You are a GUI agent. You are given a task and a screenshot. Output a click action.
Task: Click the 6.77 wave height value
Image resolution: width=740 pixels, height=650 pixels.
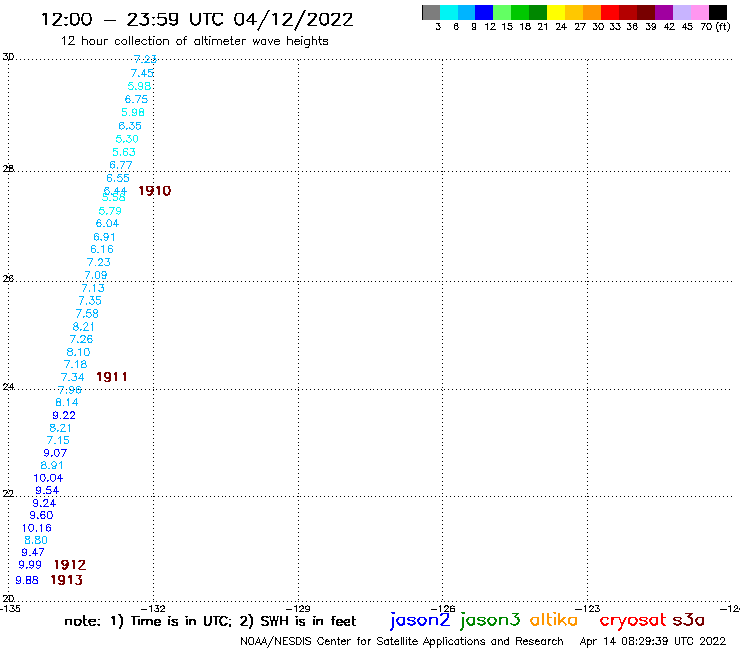point(121,165)
